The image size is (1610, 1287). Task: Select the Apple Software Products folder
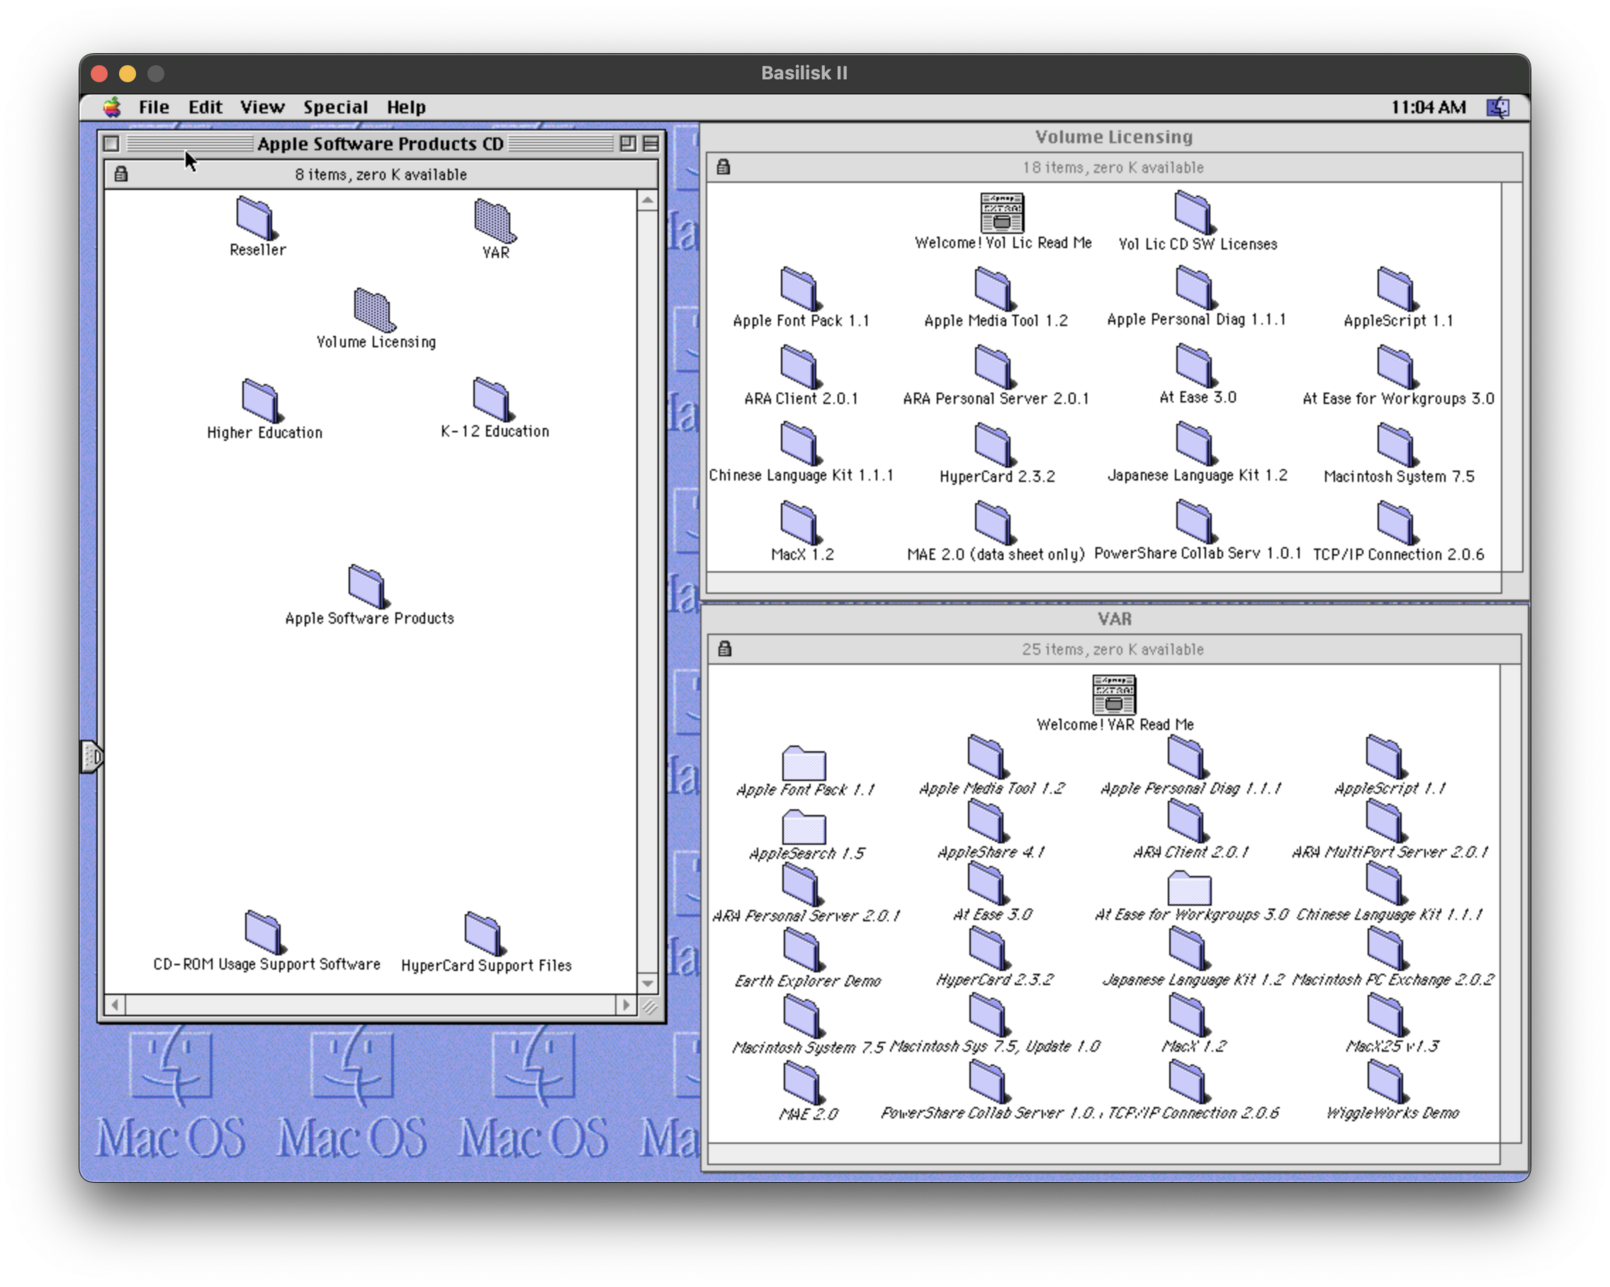(368, 586)
